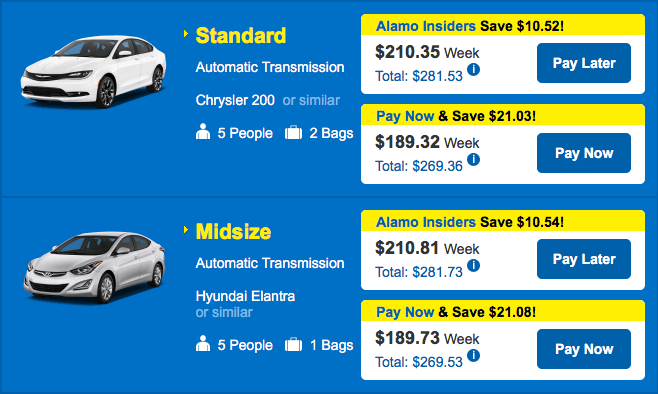This screenshot has width=658, height=394.
Task: Open the Midsize car class heading
Action: (233, 231)
